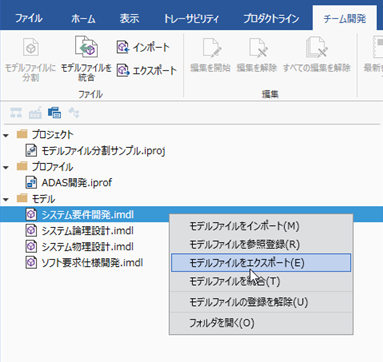The width and height of the screenshot is (383, 362).
Task: Click the blue windows icon in panel toolbar
Action: [54, 113]
